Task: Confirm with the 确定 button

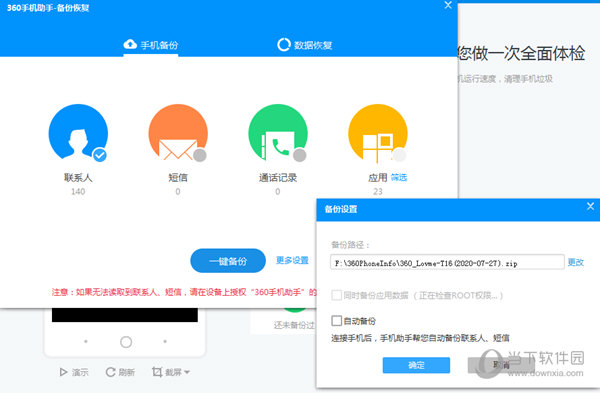Action: pos(416,365)
